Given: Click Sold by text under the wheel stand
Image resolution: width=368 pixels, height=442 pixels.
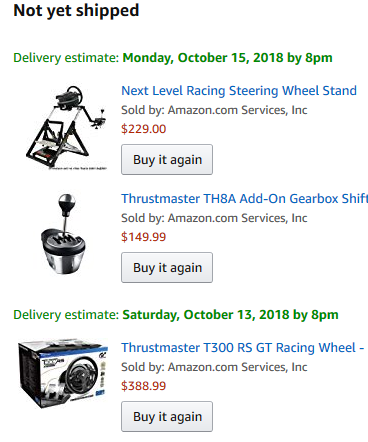Looking at the screenshot, I should coord(214,110).
